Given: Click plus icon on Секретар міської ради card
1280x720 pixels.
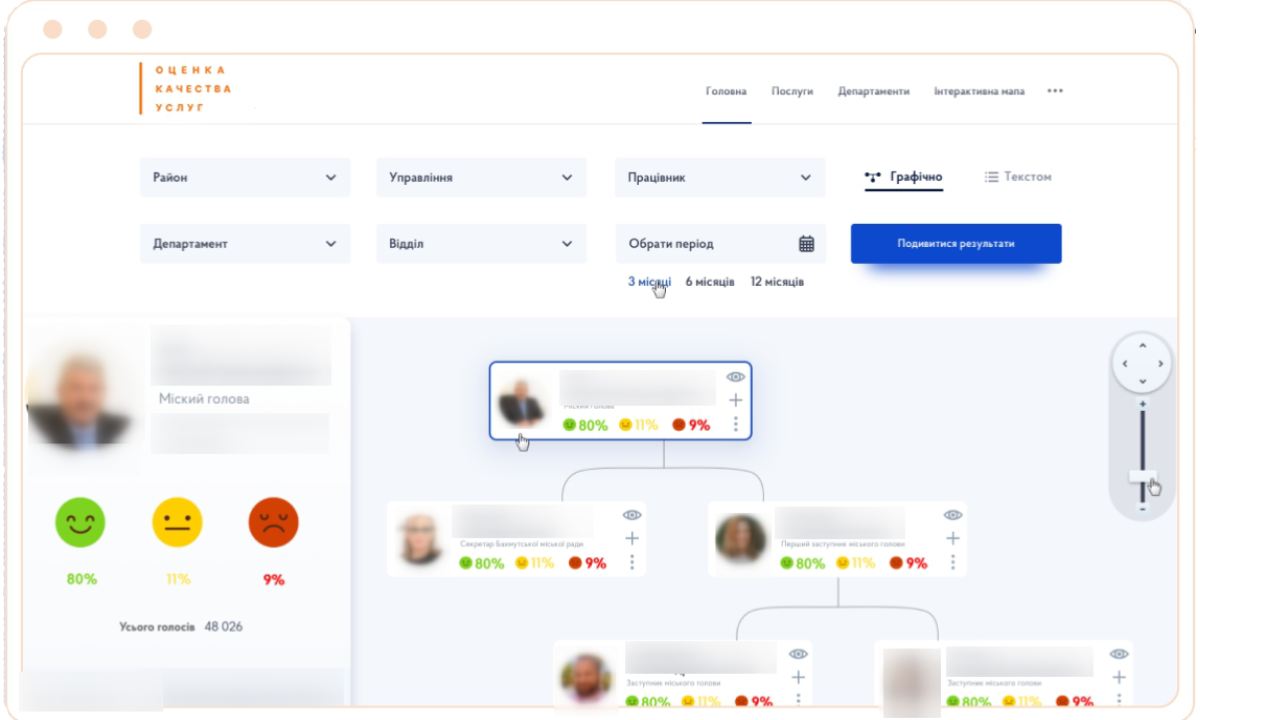Looking at the screenshot, I should 632,538.
